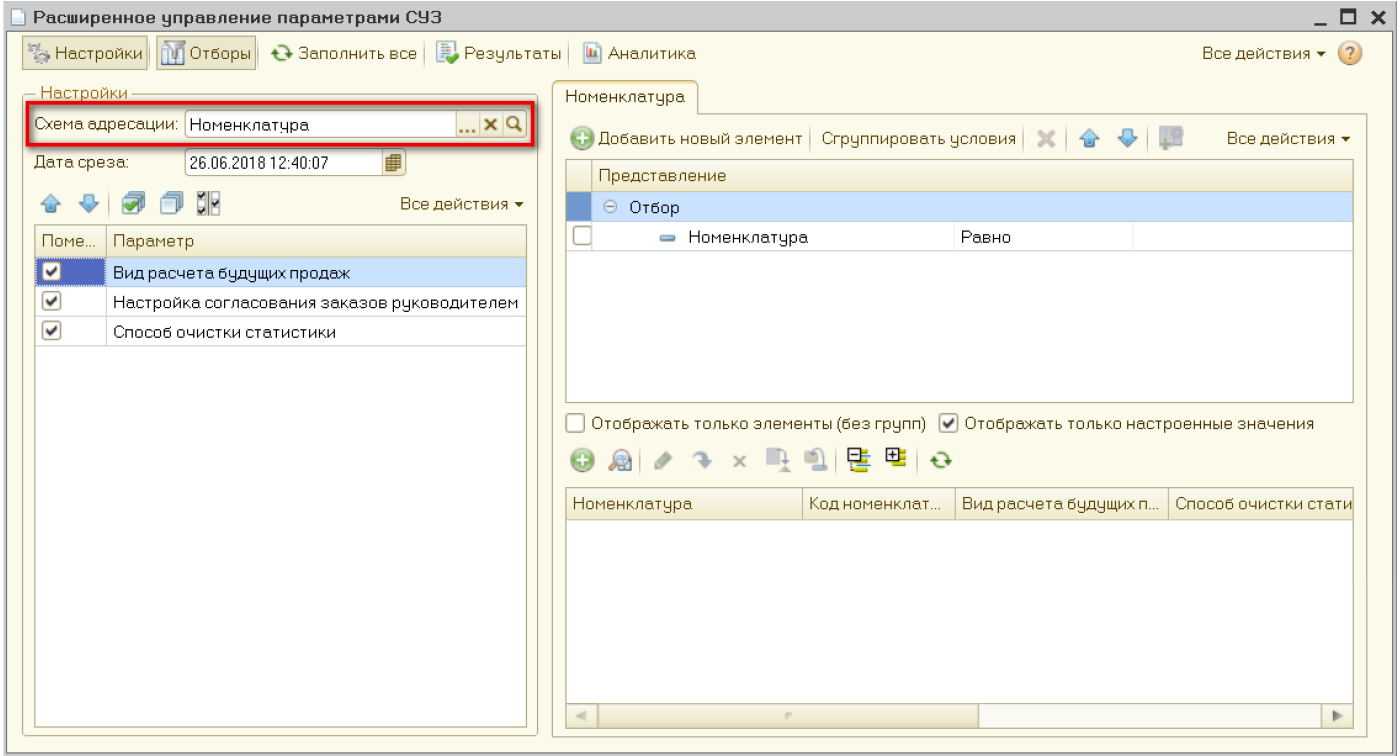The image size is (1398, 756).
Task: Click magnifier icon in Схема адресации field
Action: [513, 124]
